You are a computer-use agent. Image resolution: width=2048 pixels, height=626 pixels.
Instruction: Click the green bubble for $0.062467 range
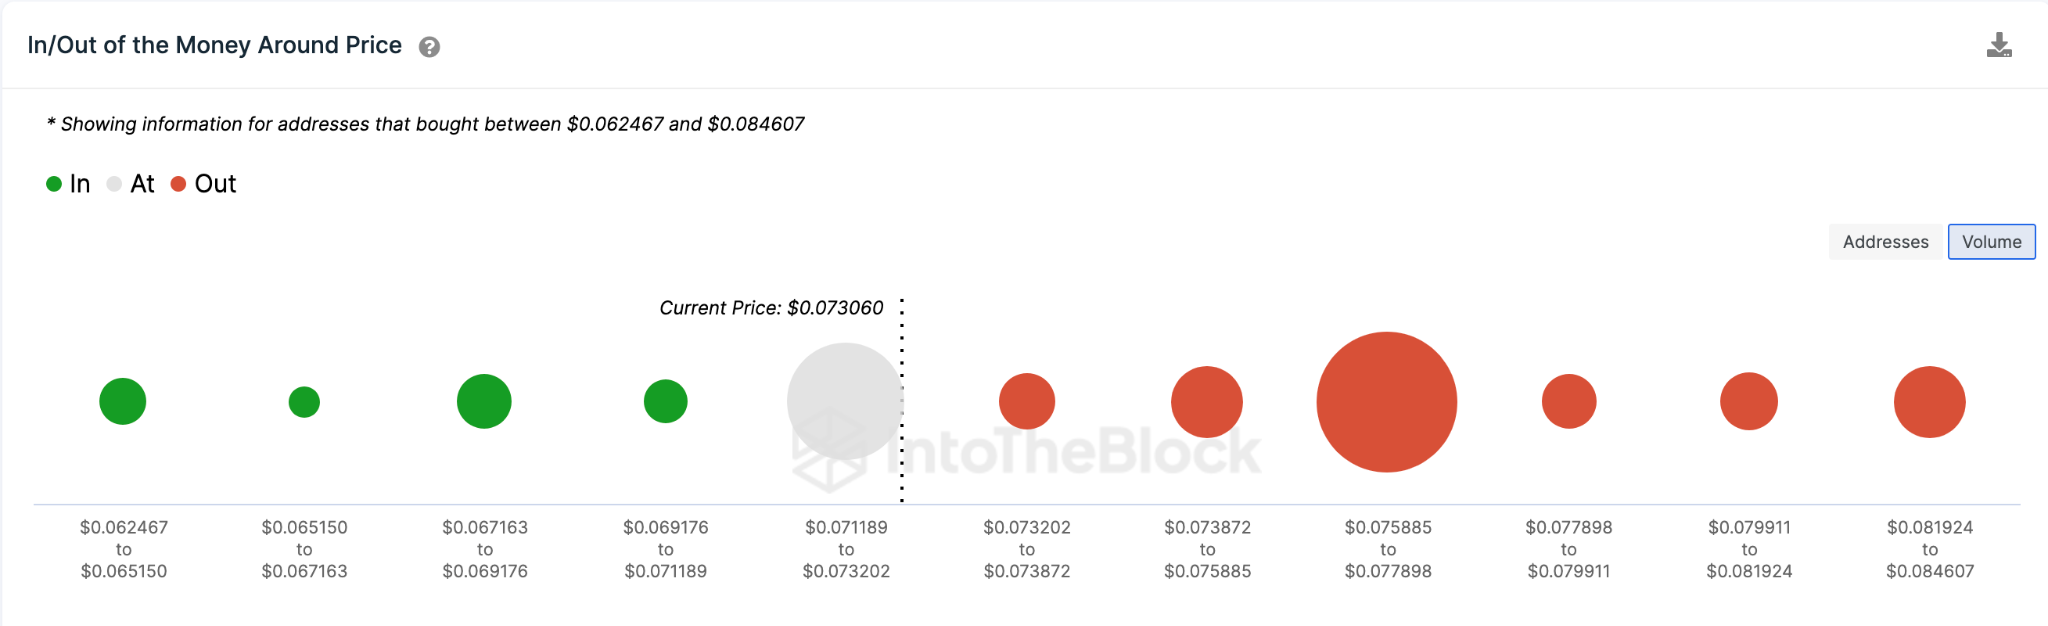[123, 402]
